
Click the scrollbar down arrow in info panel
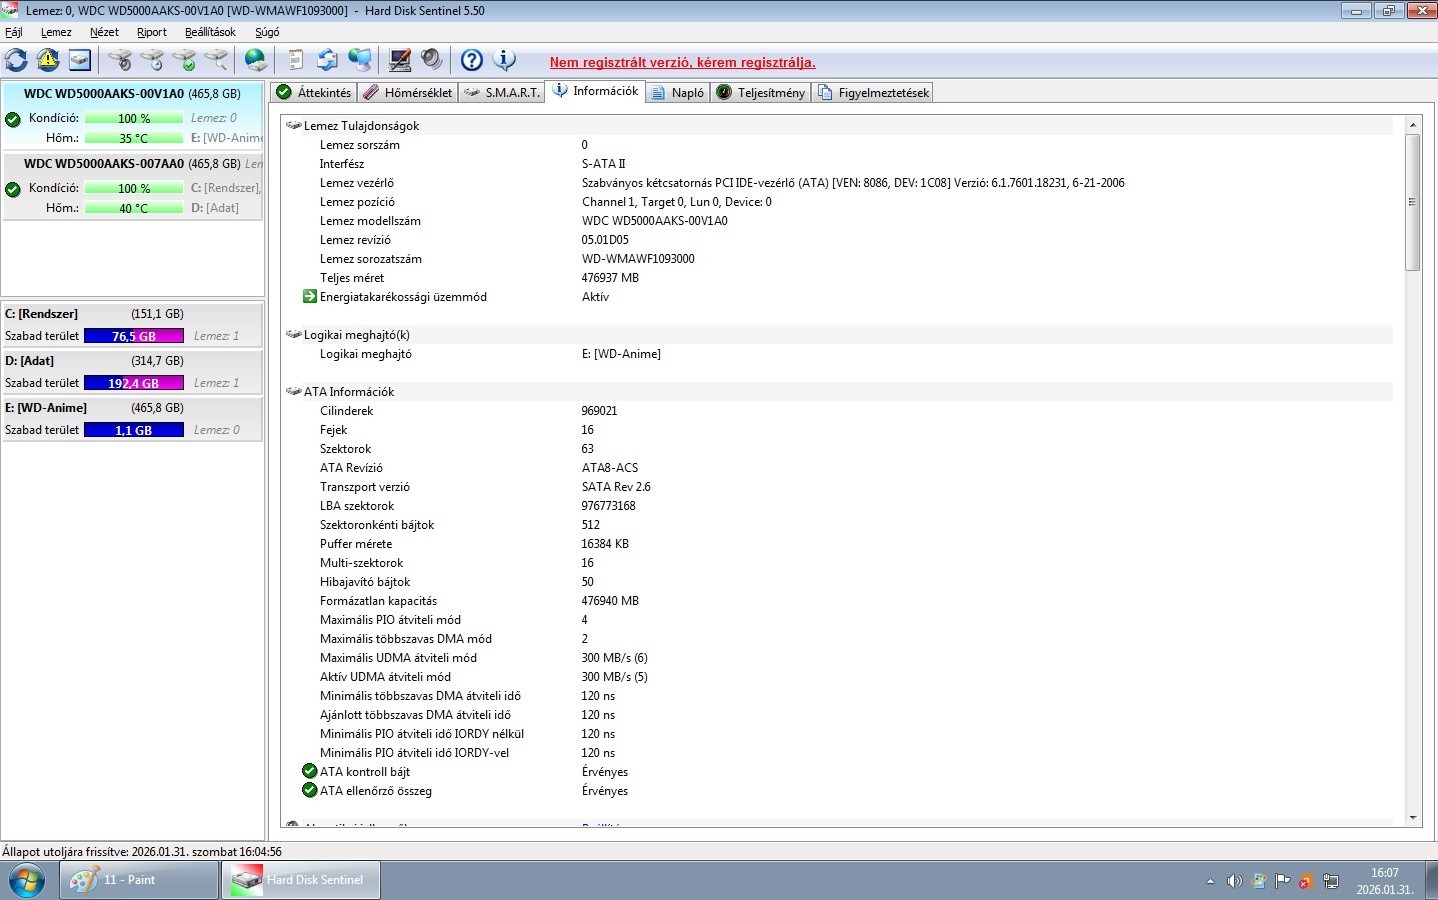1413,817
